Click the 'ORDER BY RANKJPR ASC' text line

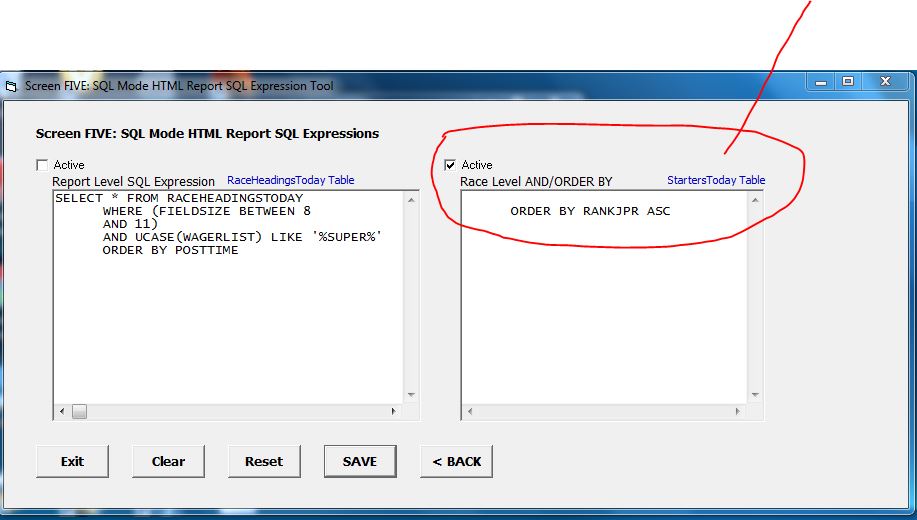590,211
